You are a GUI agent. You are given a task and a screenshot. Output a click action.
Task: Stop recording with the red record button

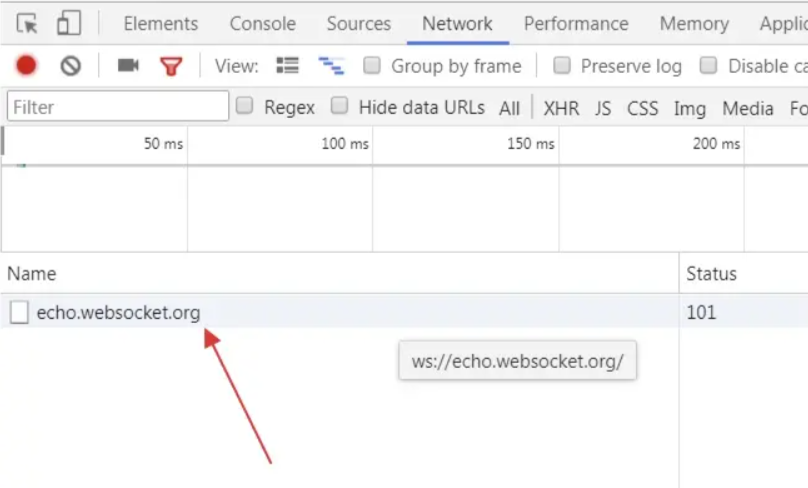[x=26, y=65]
